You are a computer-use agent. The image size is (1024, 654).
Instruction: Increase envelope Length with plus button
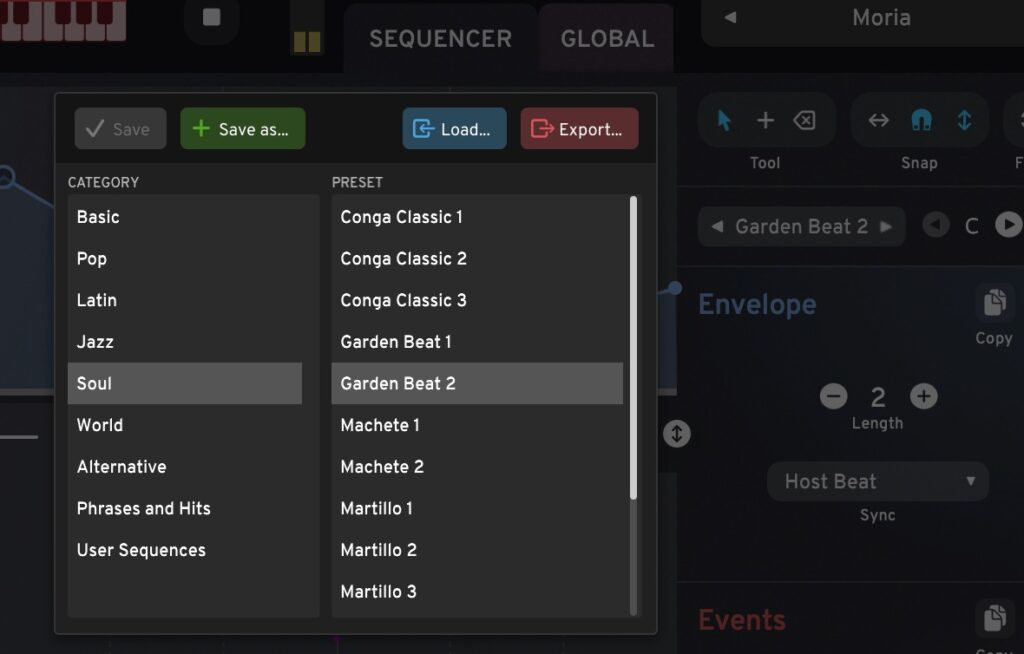pos(924,397)
